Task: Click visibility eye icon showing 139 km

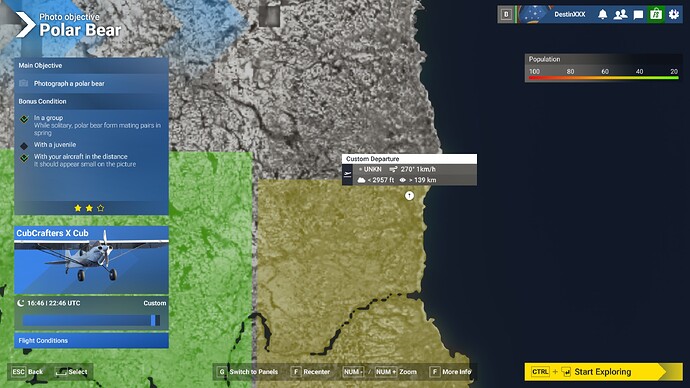Action: (x=402, y=180)
